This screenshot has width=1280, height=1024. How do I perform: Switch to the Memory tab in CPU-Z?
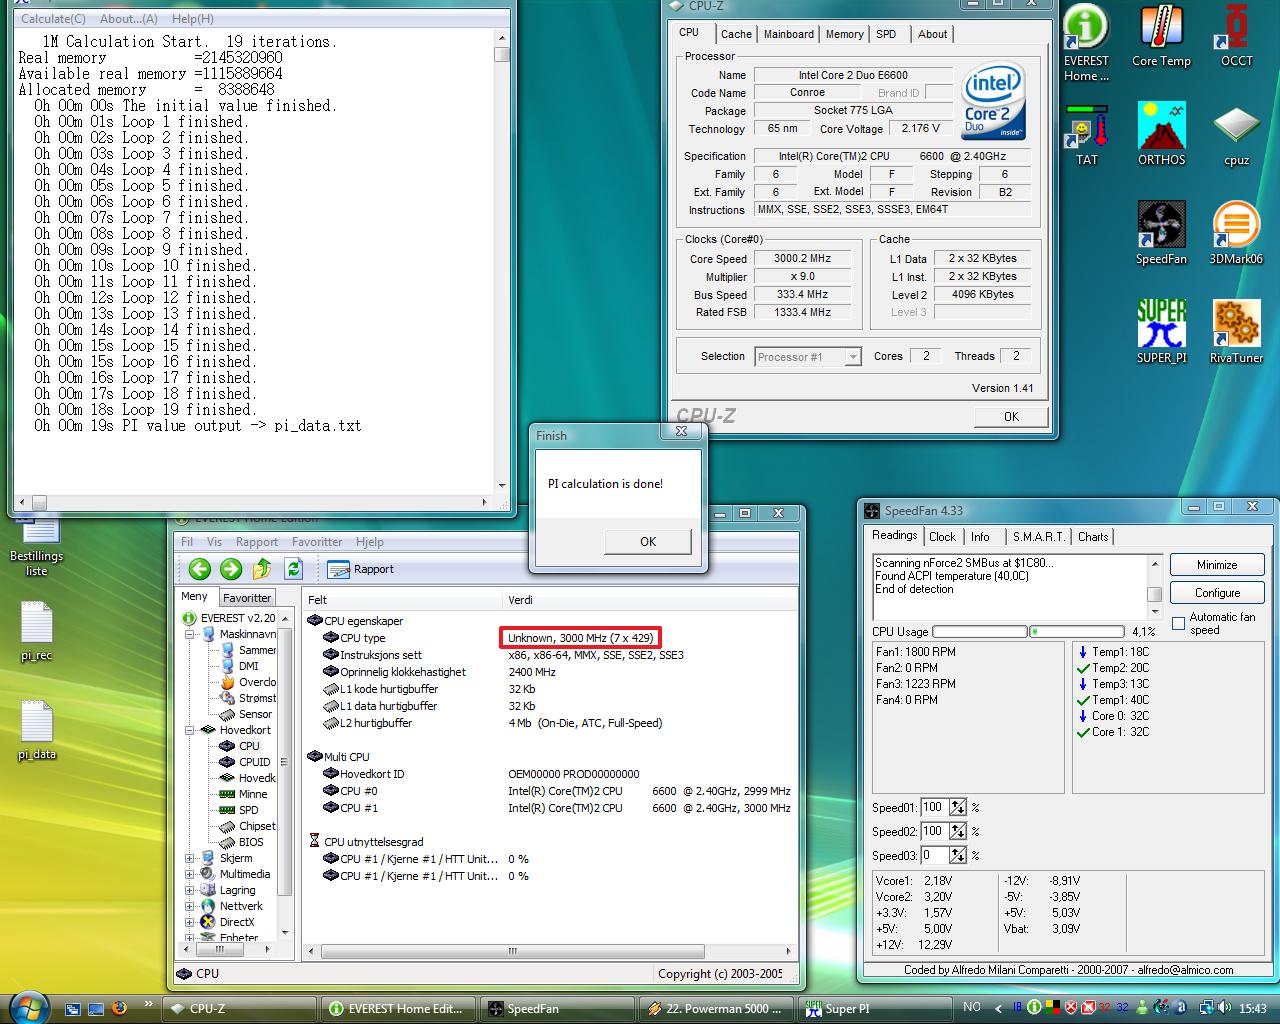coord(844,34)
